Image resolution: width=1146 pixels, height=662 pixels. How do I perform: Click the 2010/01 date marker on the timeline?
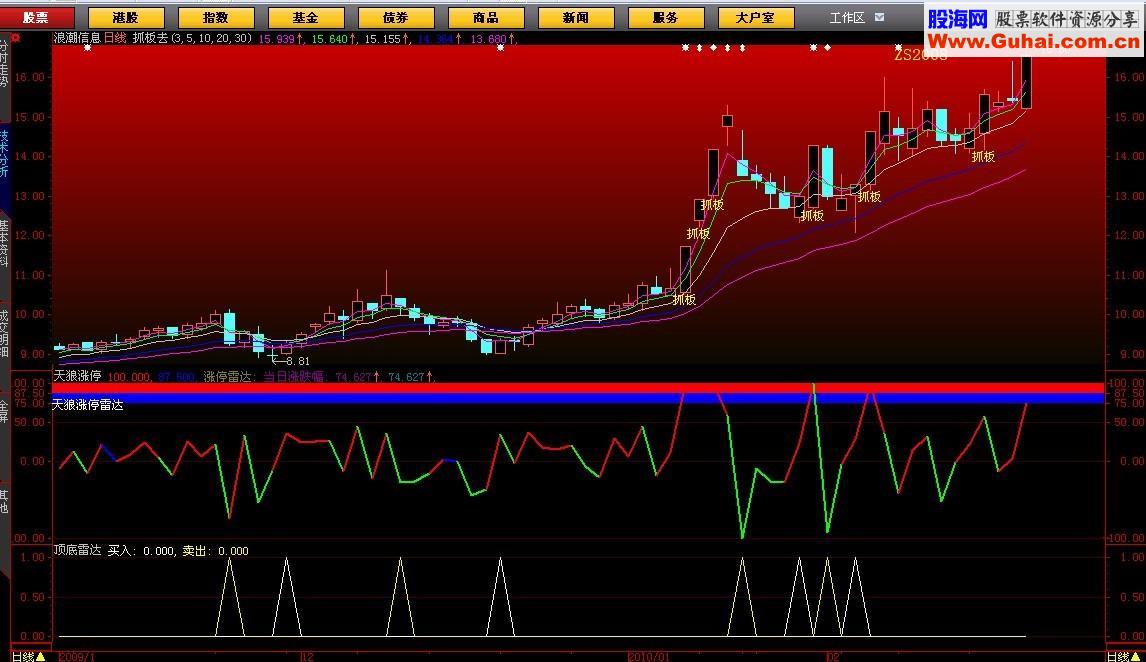tap(649, 657)
